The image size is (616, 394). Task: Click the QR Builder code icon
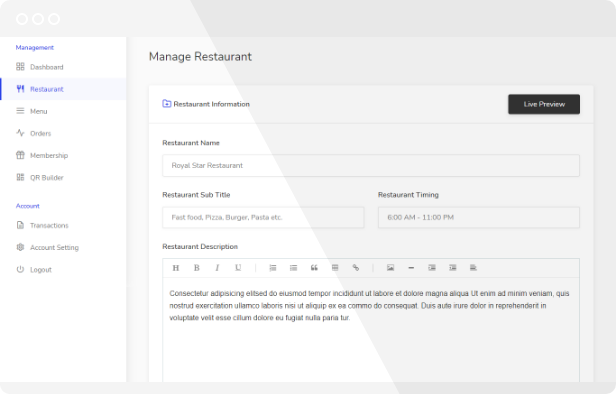(20, 177)
